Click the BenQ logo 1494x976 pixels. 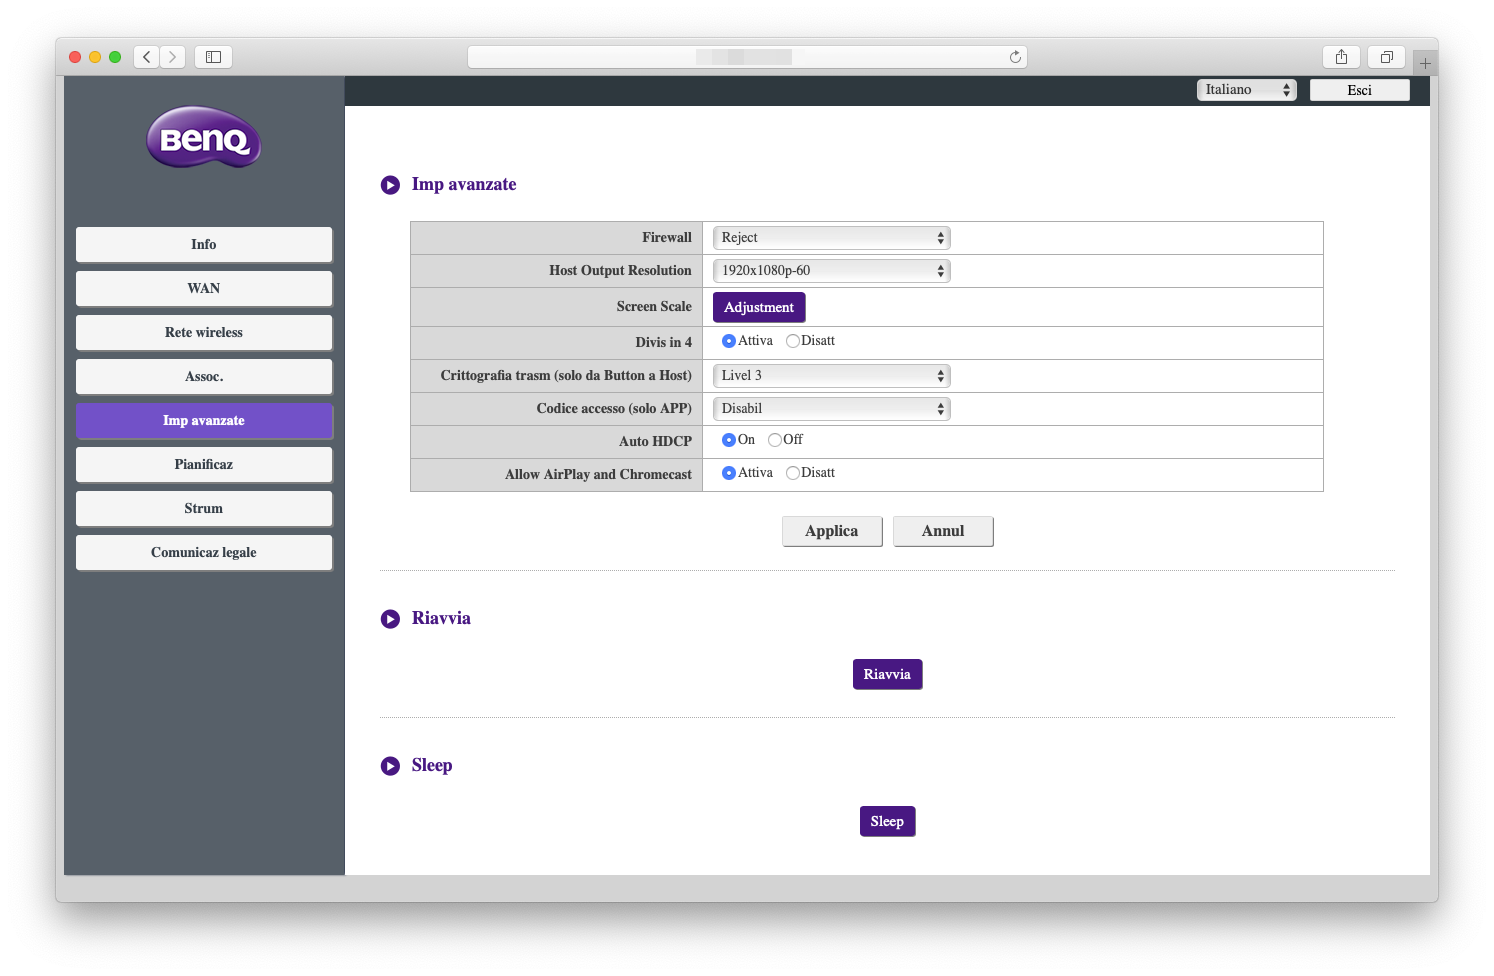tap(203, 137)
